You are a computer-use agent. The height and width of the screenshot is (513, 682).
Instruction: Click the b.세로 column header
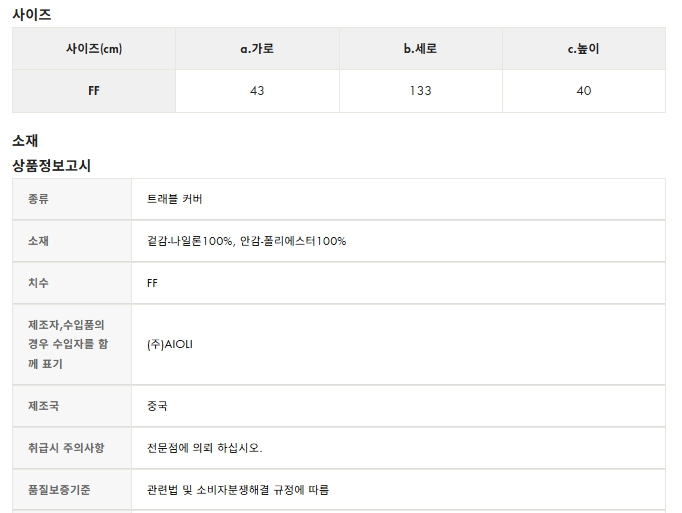click(x=421, y=48)
